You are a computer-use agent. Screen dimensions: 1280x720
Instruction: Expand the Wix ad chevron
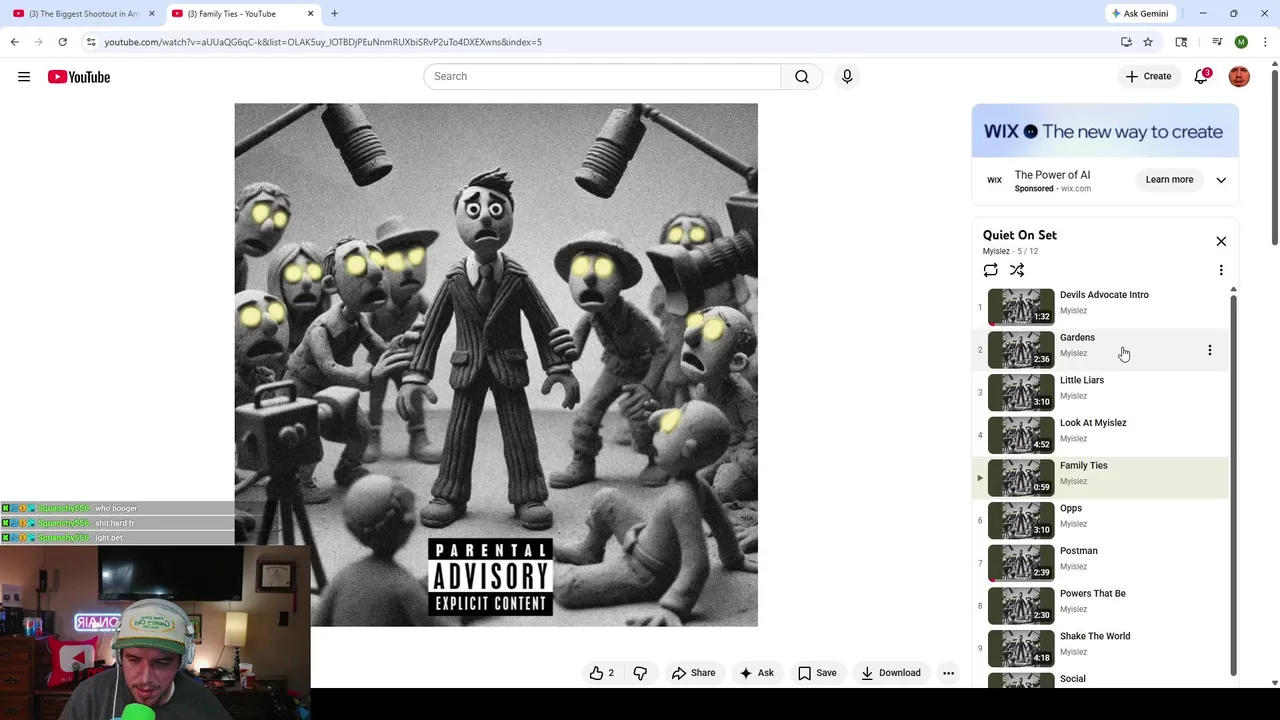coord(1221,180)
